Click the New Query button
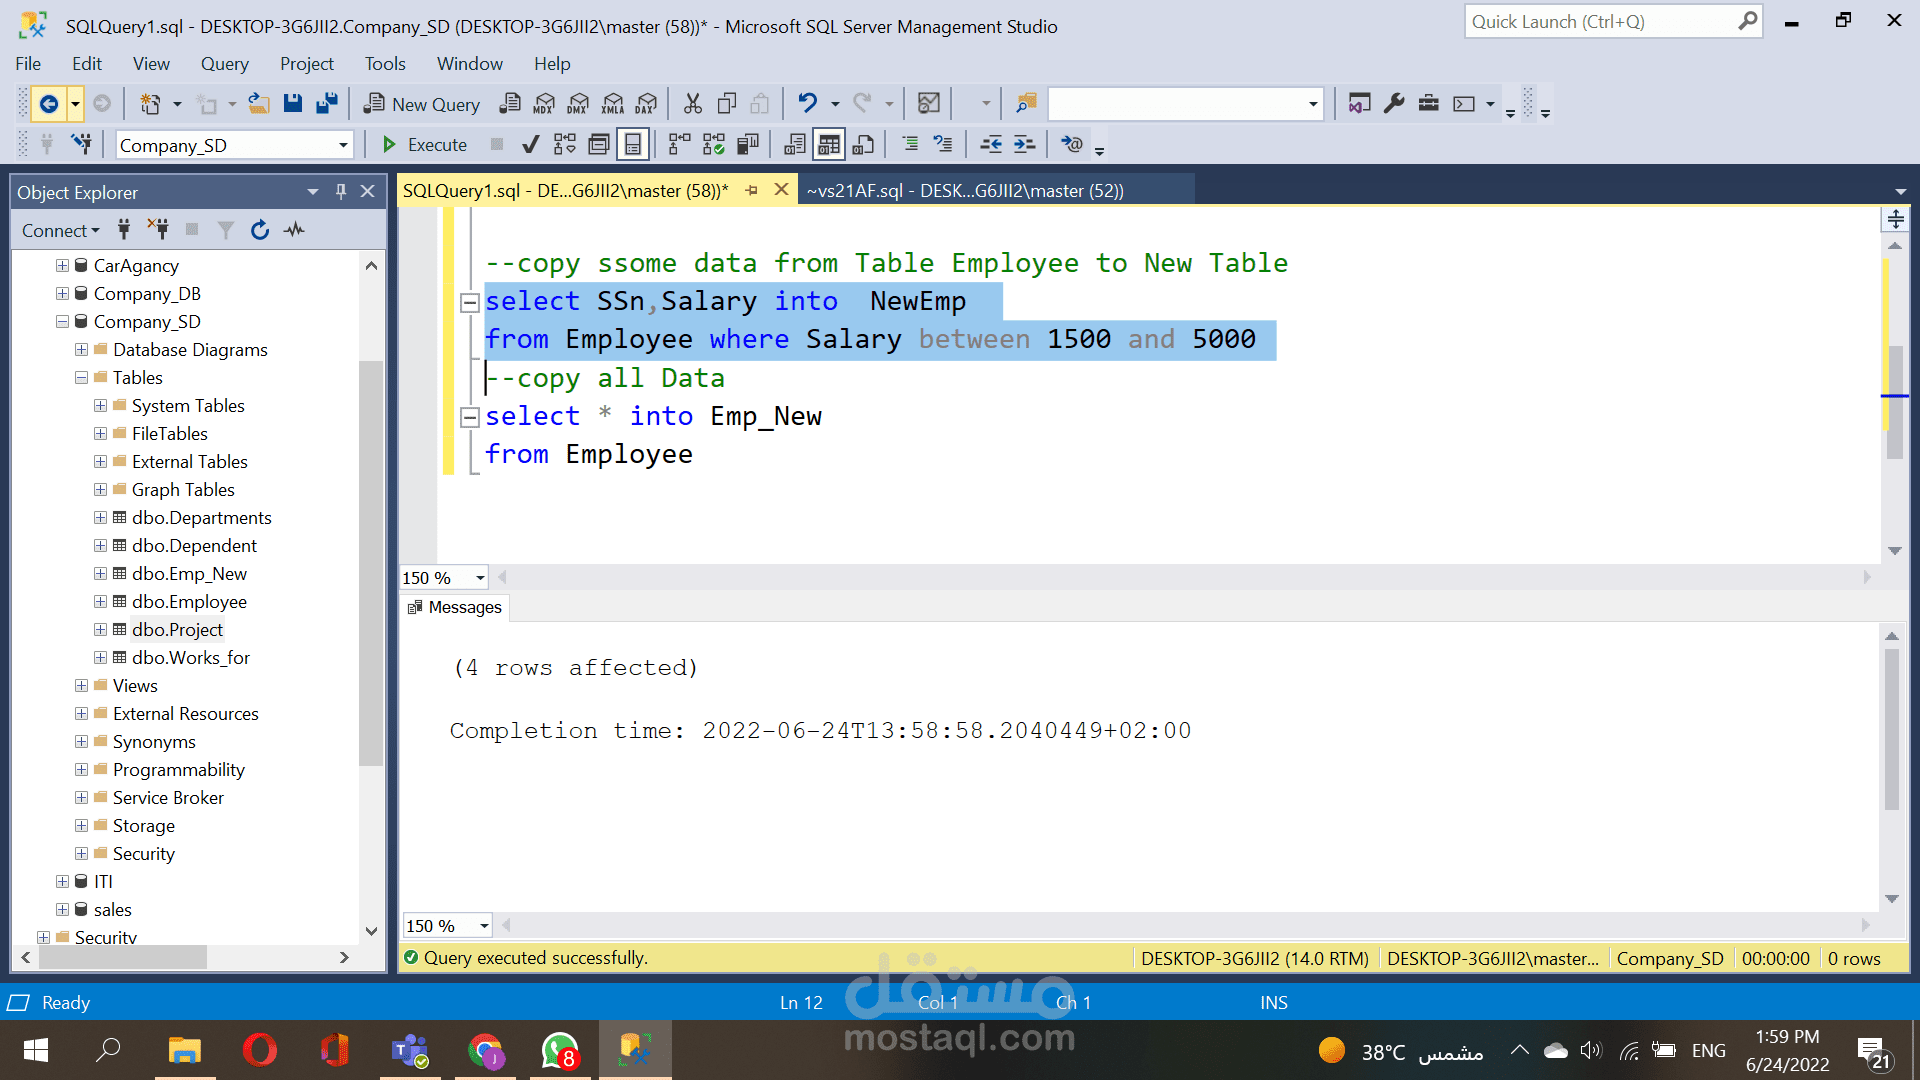 pyautogui.click(x=422, y=104)
